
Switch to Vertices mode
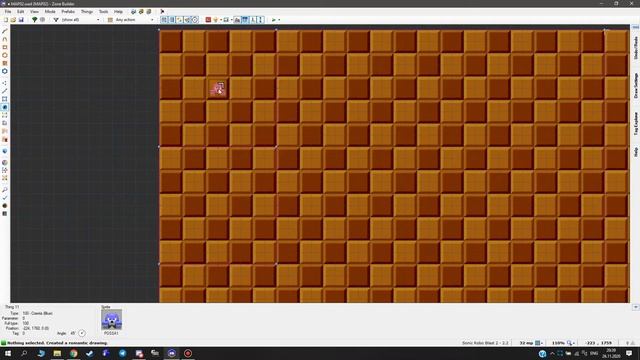(x=5, y=83)
